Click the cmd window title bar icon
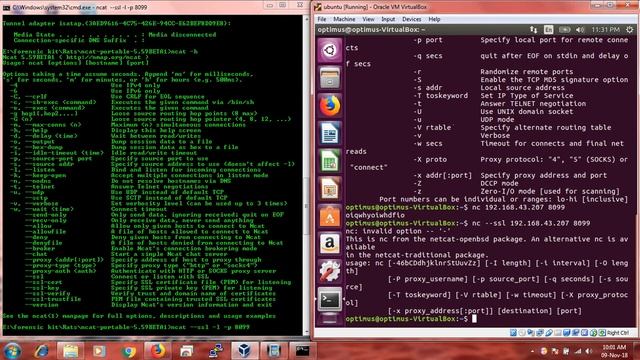640x360 pixels. pyautogui.click(x=6, y=7)
